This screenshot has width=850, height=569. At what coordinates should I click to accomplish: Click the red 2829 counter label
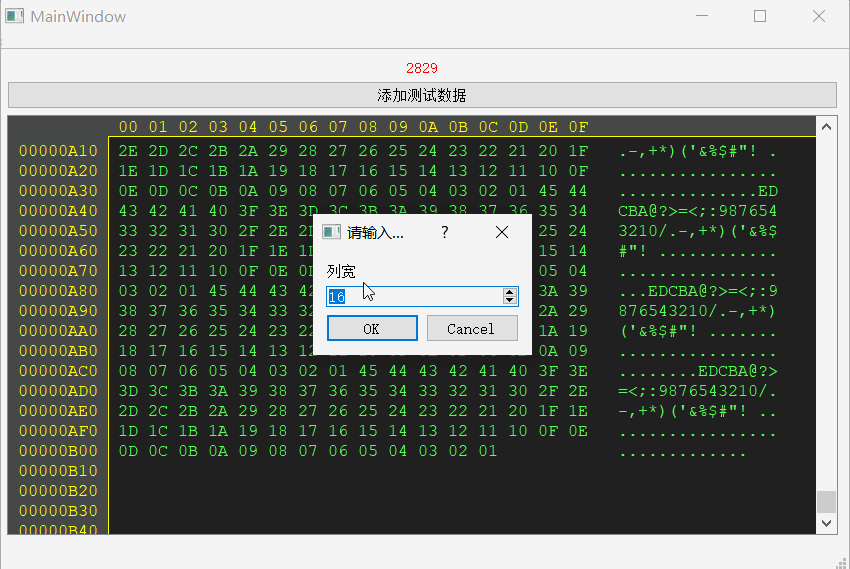pyautogui.click(x=422, y=68)
